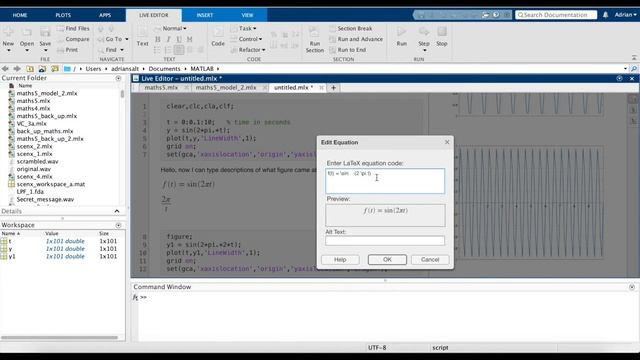Image resolution: width=640 pixels, height=360 pixels.
Task: Select Secret_message.wav file
Action: coord(45,199)
